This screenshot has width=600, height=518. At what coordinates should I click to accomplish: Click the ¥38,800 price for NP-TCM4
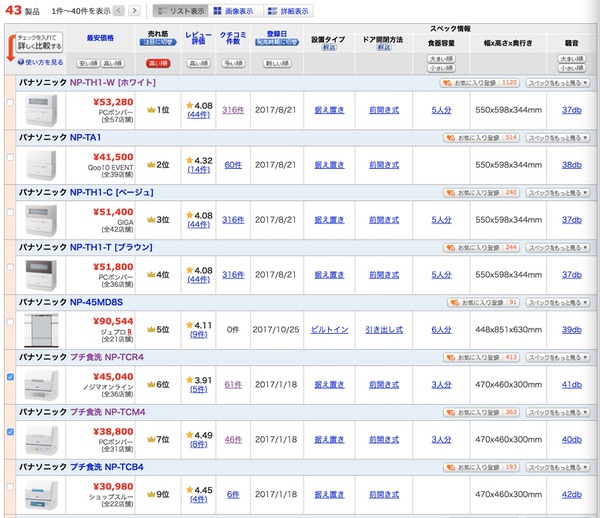coord(113,432)
